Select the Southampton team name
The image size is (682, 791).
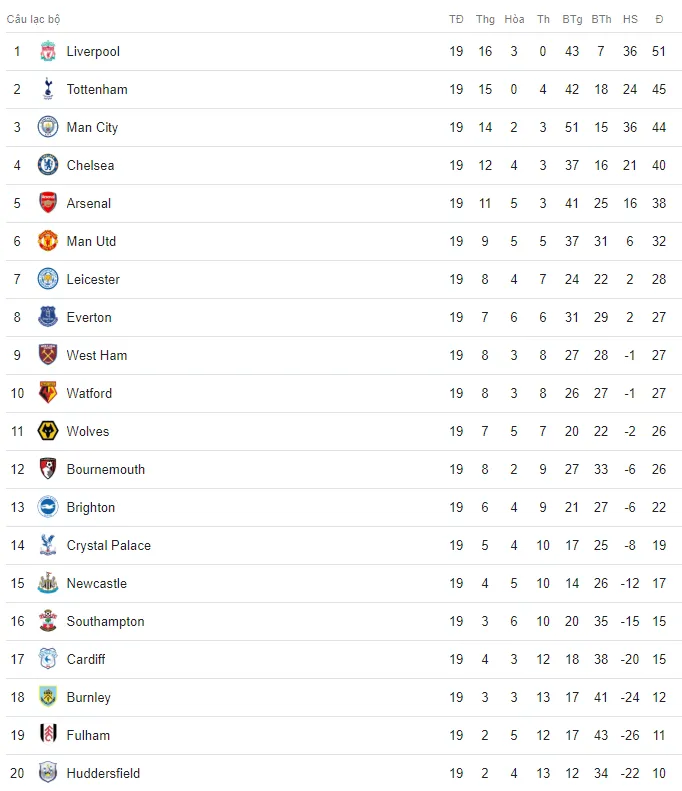click(x=105, y=622)
